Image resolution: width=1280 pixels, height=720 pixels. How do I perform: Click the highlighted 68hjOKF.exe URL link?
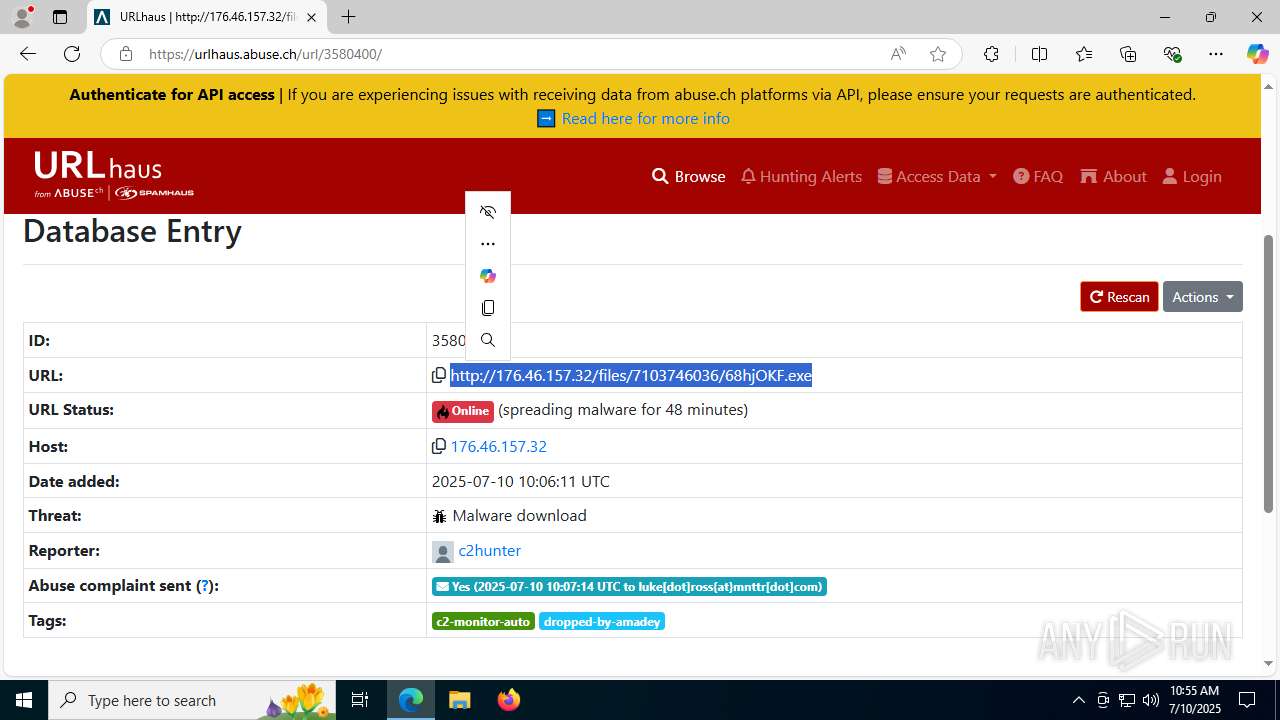[631, 375]
